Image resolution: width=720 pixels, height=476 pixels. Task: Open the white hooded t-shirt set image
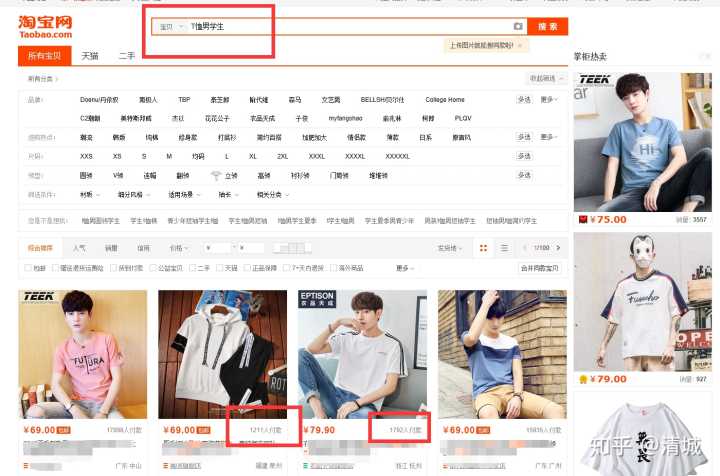click(223, 354)
